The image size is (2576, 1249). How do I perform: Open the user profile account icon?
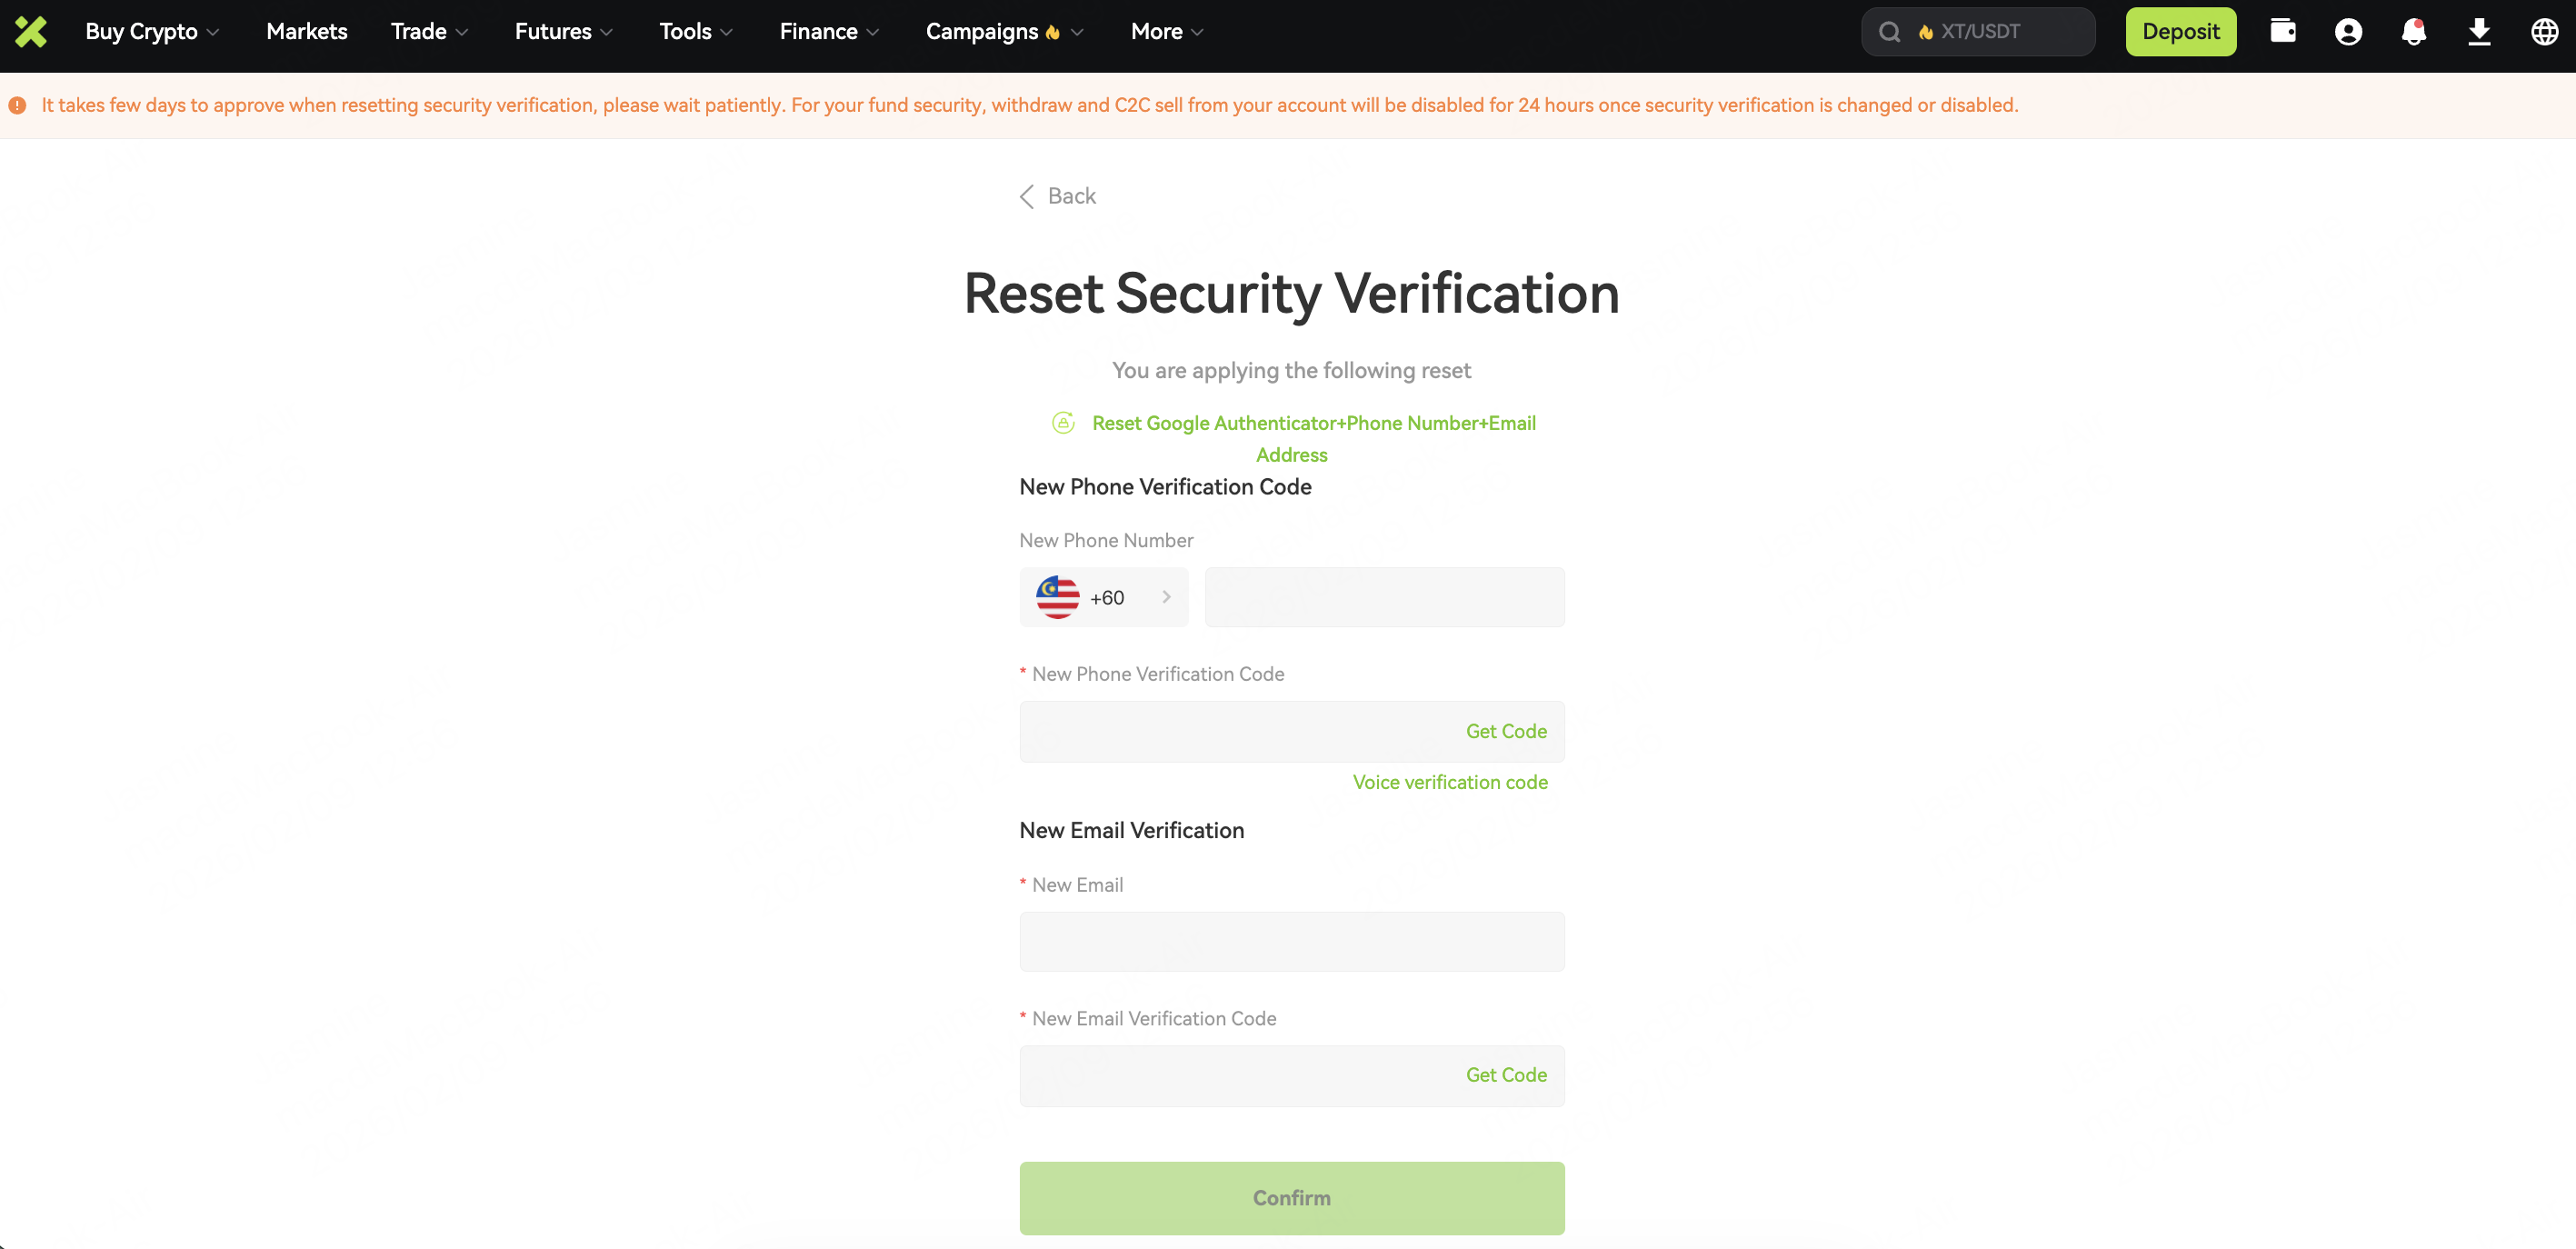click(2347, 32)
